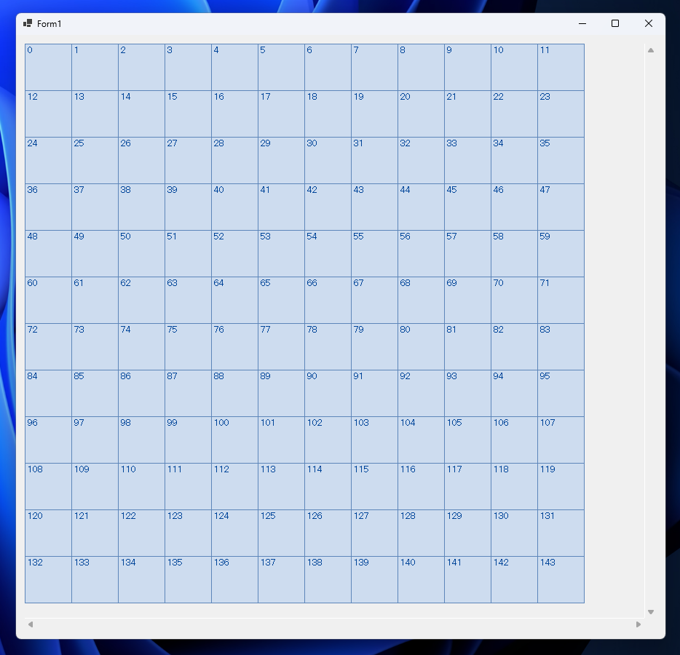Screen dimensions: 680x655
Task: Click grid cell 72
Action: 48,347
